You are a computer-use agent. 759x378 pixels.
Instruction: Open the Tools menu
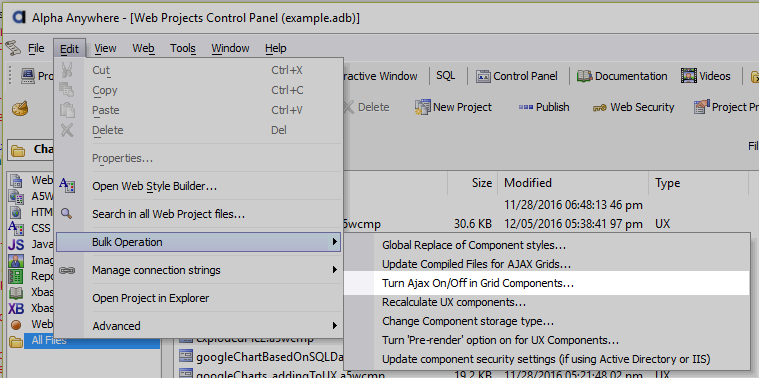click(x=182, y=48)
